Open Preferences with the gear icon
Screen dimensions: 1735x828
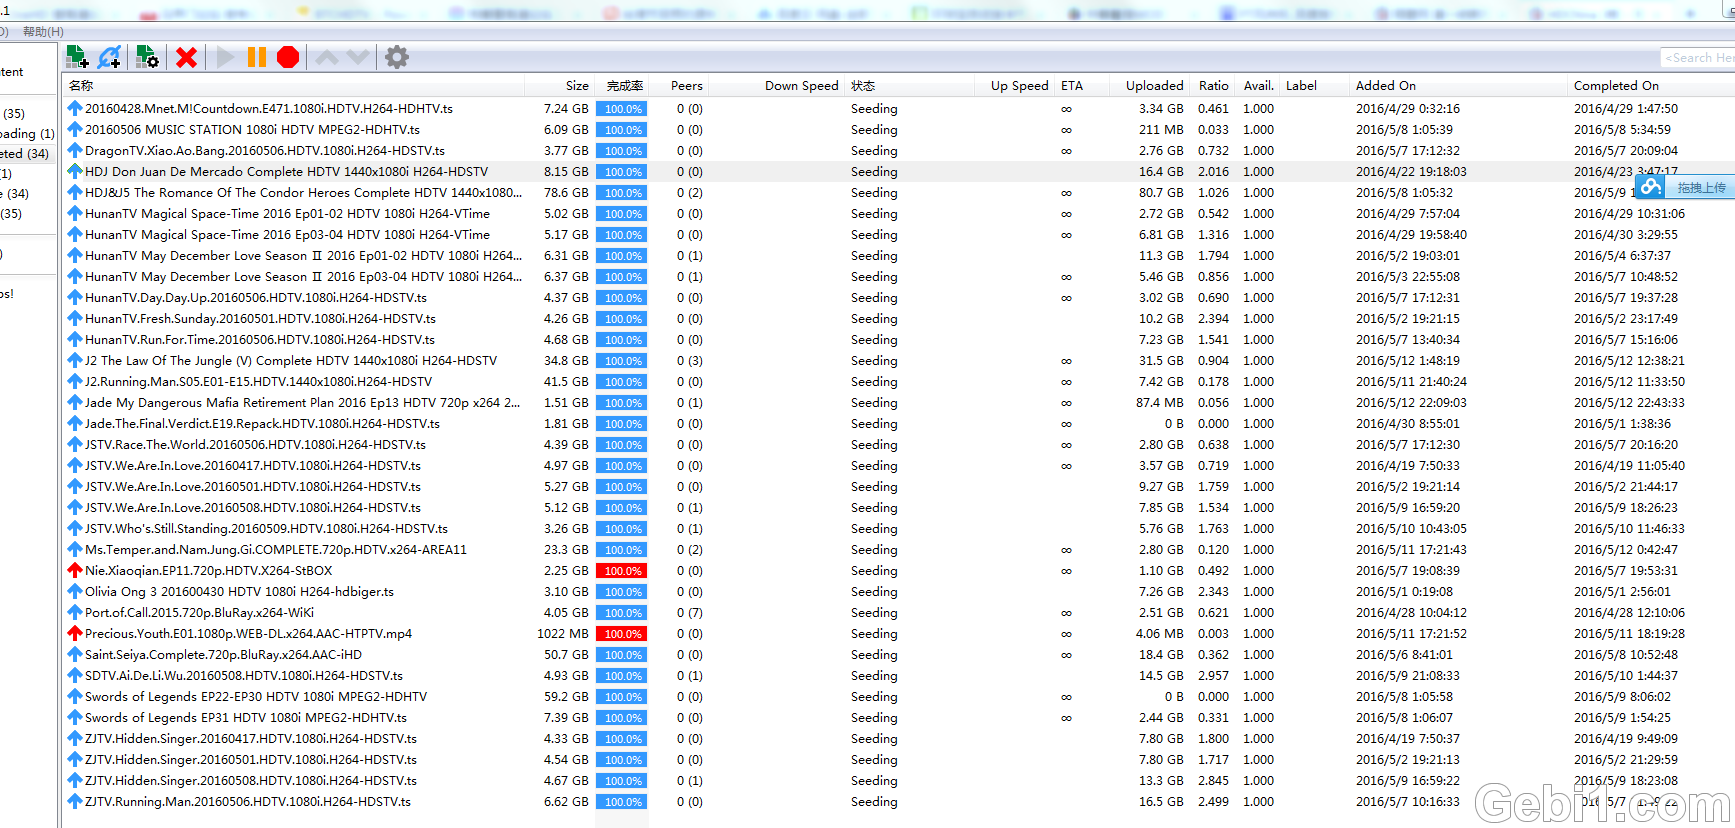click(397, 57)
